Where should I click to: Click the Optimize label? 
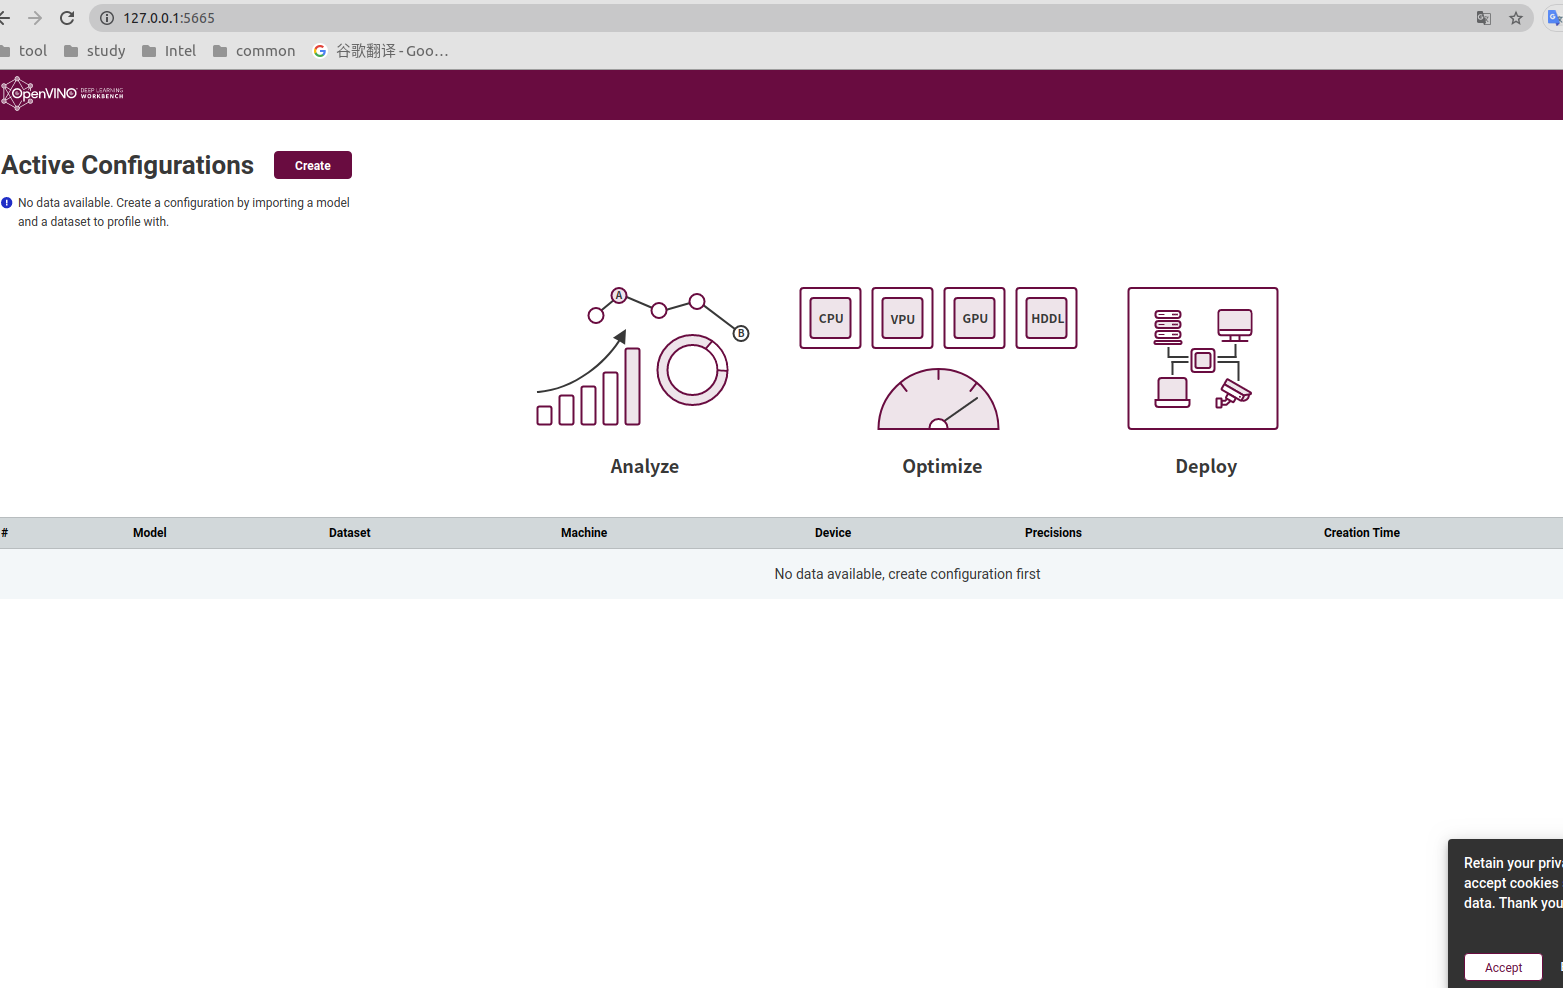point(942,466)
